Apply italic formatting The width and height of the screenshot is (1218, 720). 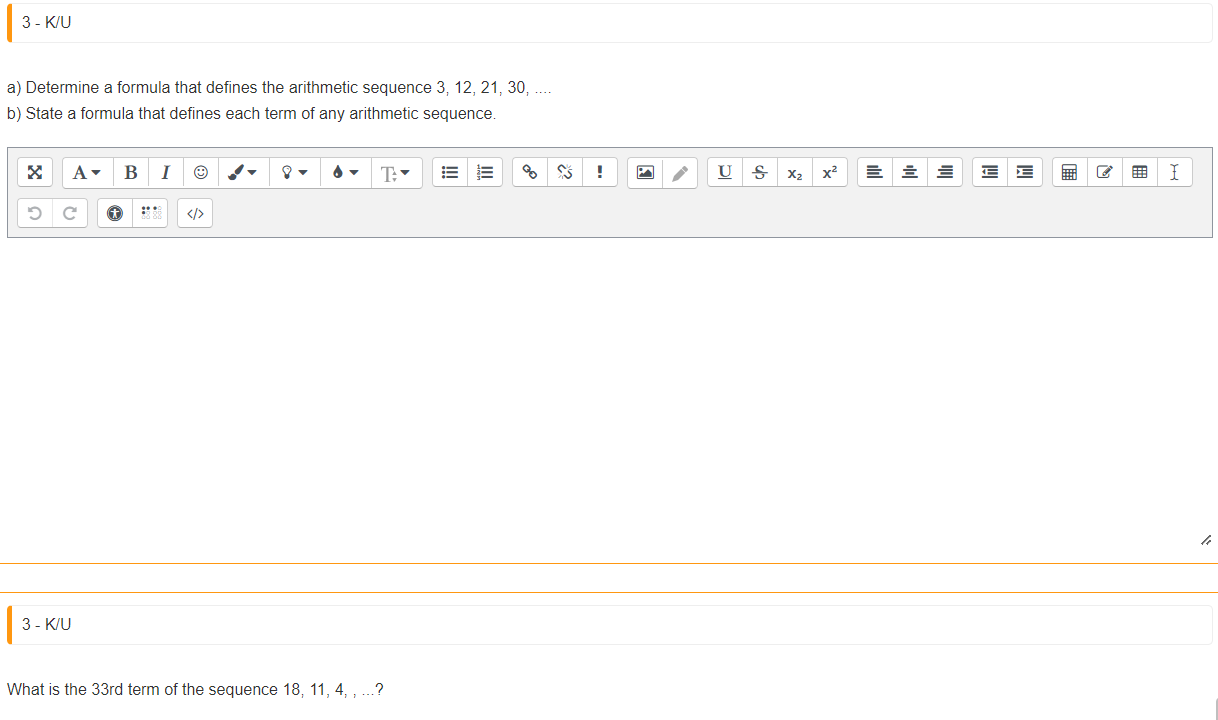pyautogui.click(x=165, y=172)
